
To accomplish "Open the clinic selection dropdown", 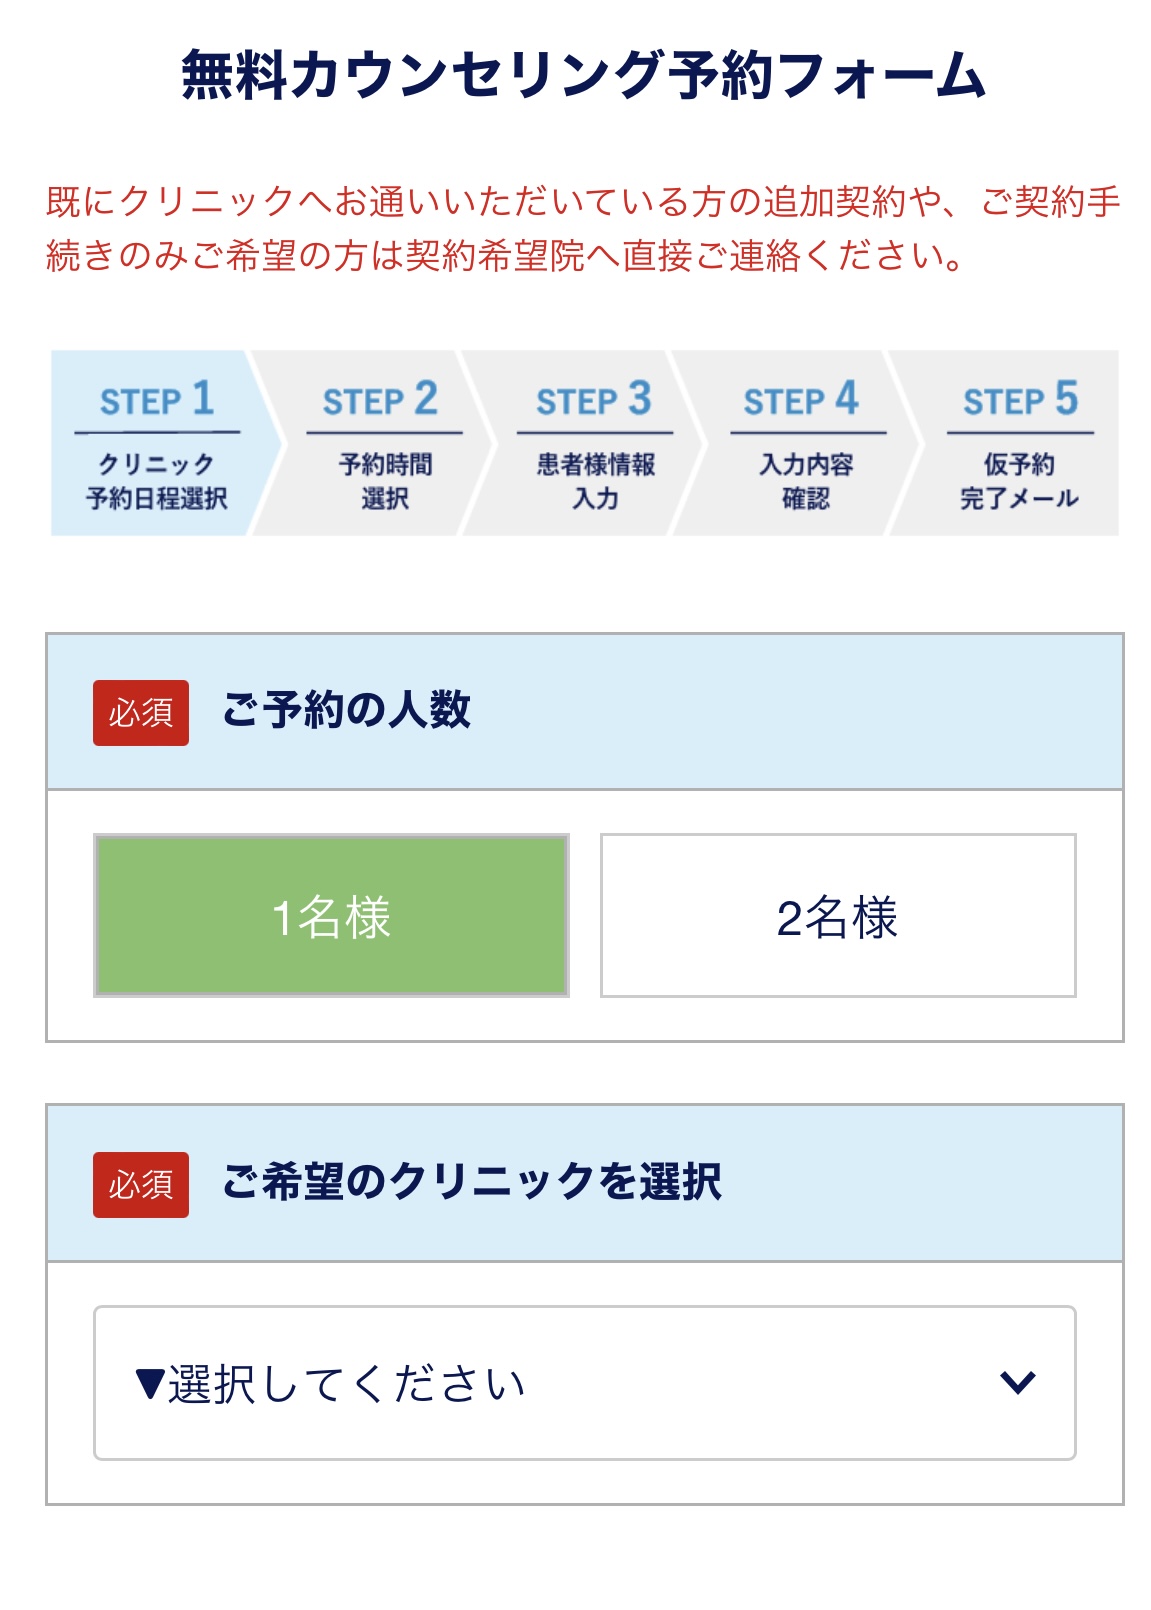I will pyautogui.click(x=584, y=1382).
